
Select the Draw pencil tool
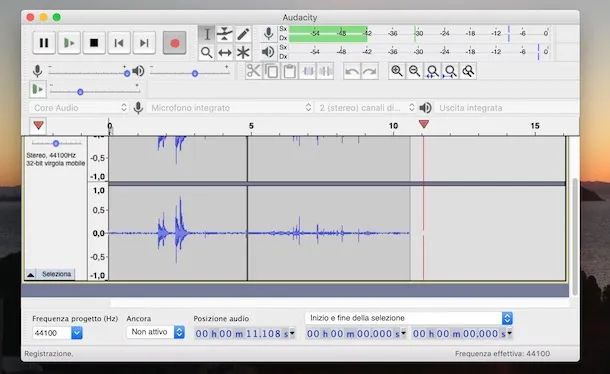click(x=243, y=34)
